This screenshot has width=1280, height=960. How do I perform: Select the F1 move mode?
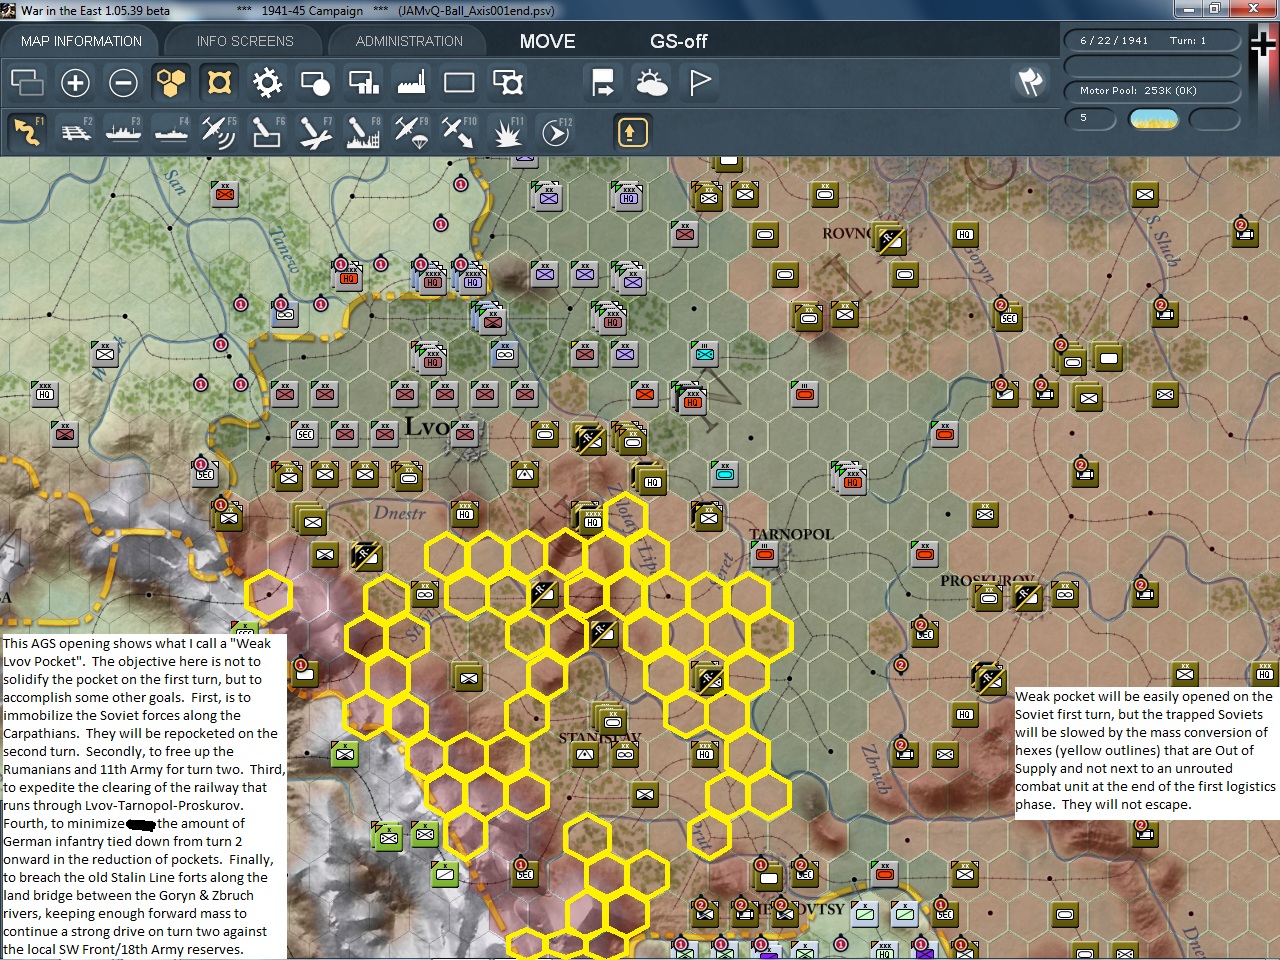coord(27,132)
